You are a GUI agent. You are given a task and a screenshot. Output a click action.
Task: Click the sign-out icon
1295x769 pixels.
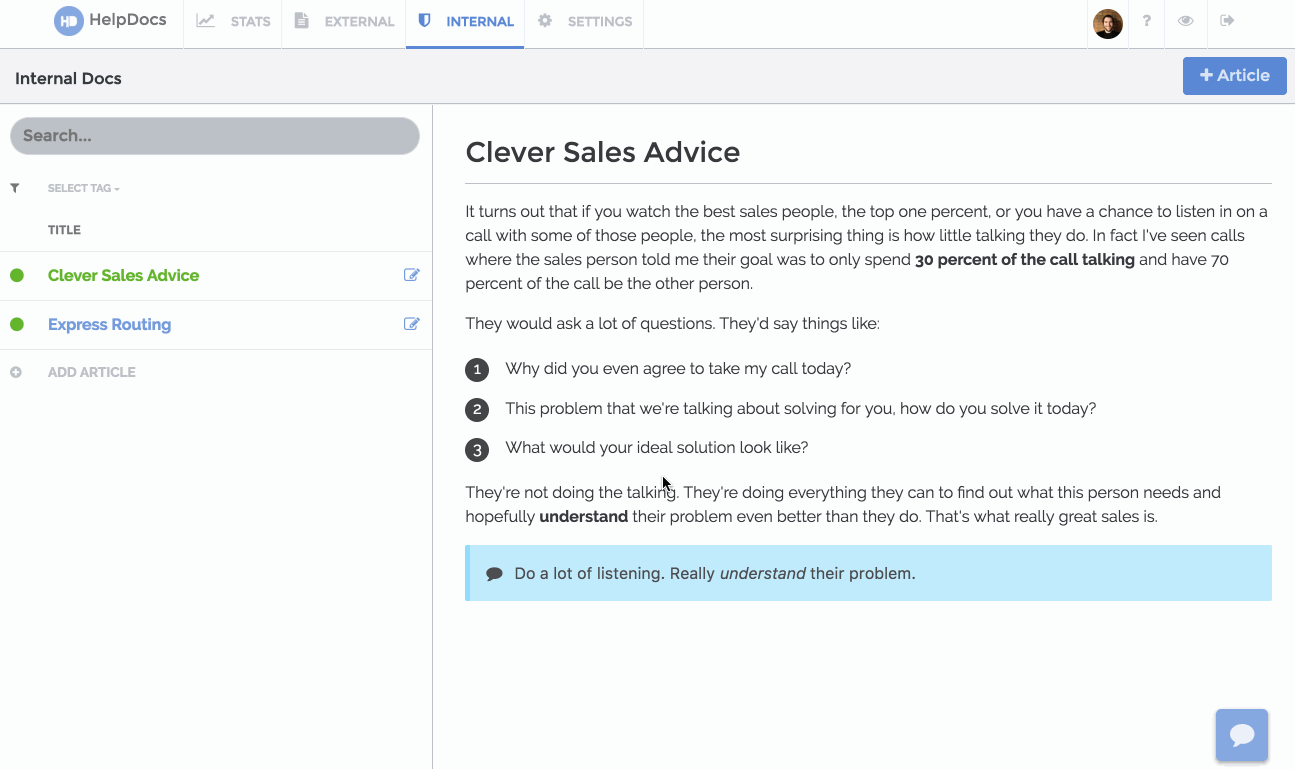[1226, 21]
